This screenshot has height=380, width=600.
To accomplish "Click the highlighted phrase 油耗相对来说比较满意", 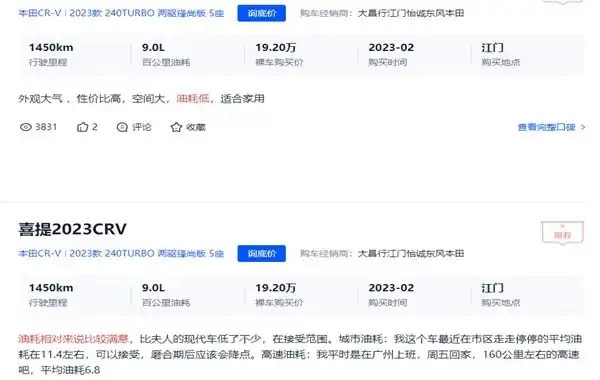I will (x=73, y=339).
